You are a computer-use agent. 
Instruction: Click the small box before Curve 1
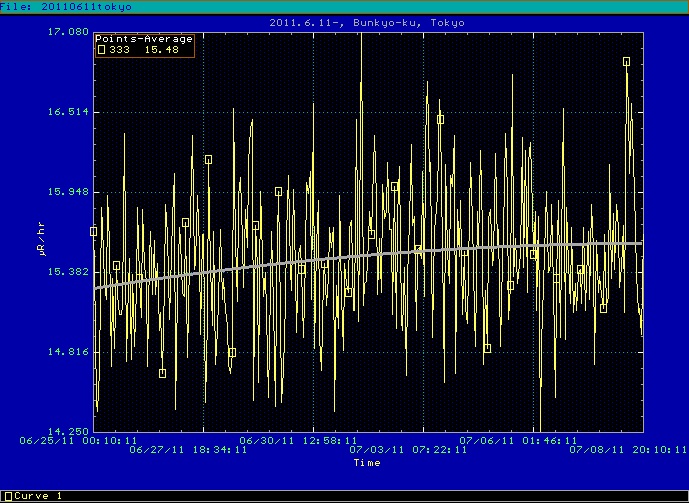point(5,496)
